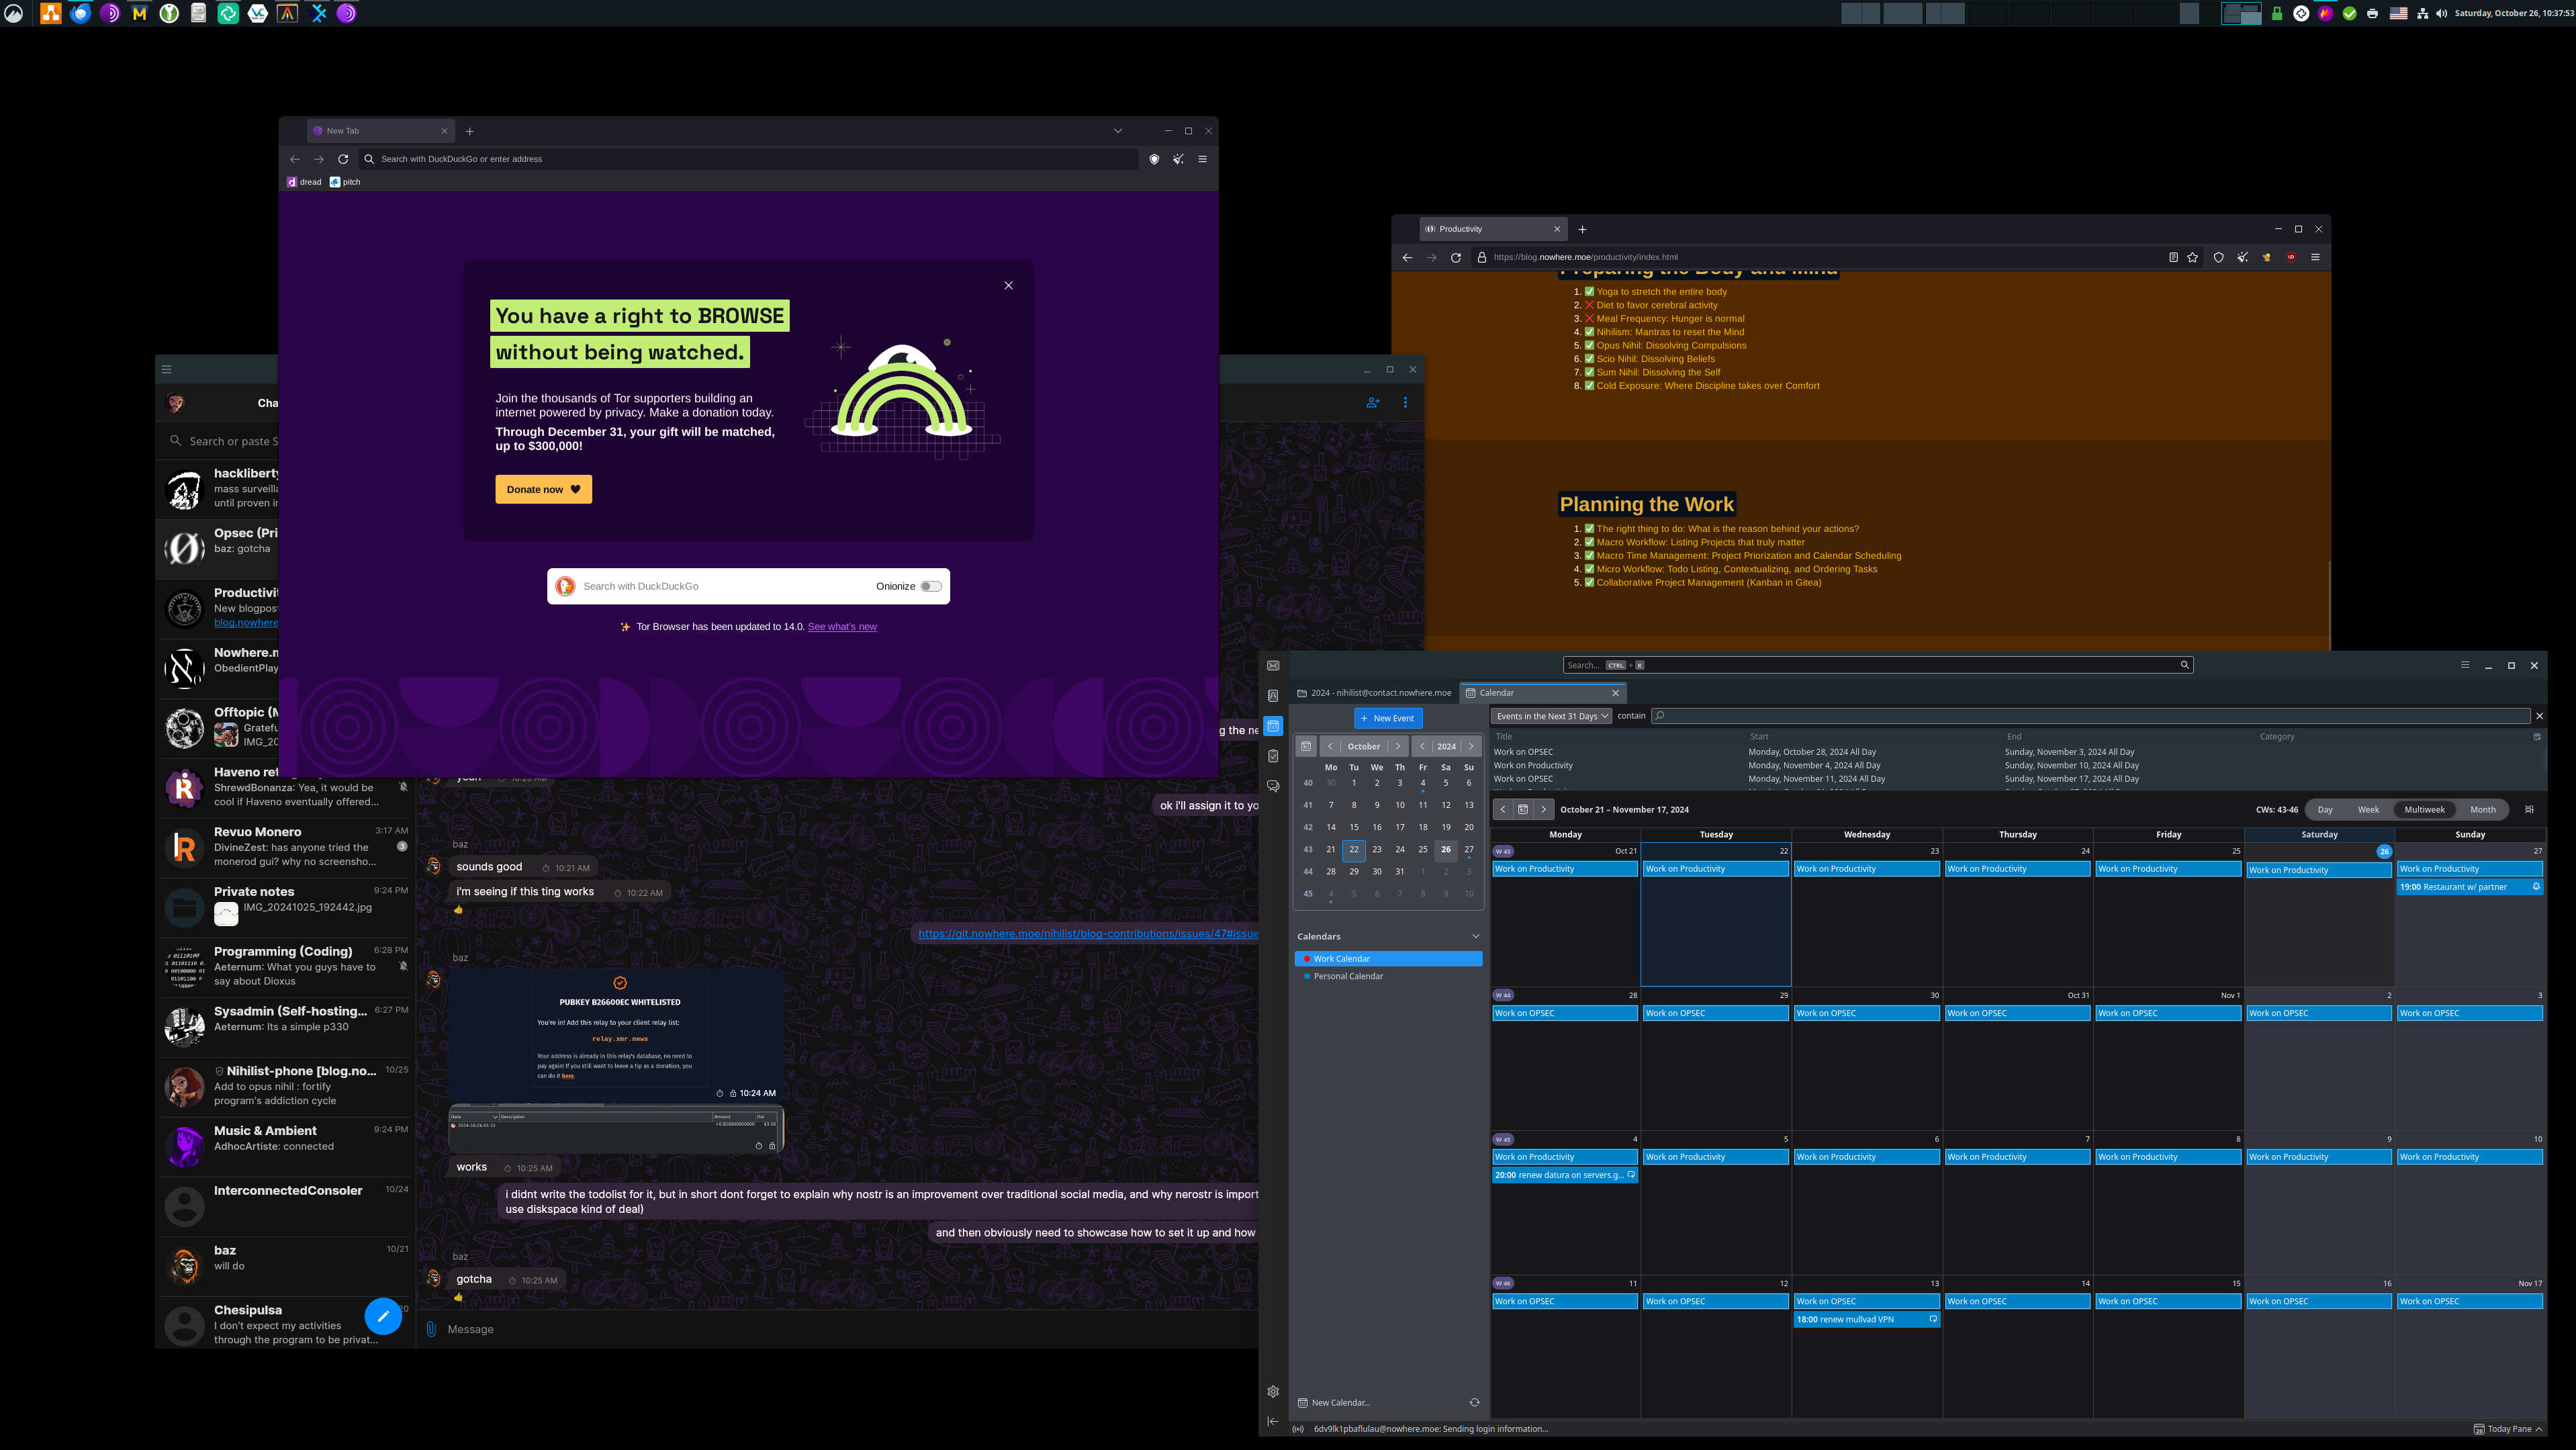2576x1450 pixels.
Task: Go to previous year before 2024
Action: (1422, 747)
